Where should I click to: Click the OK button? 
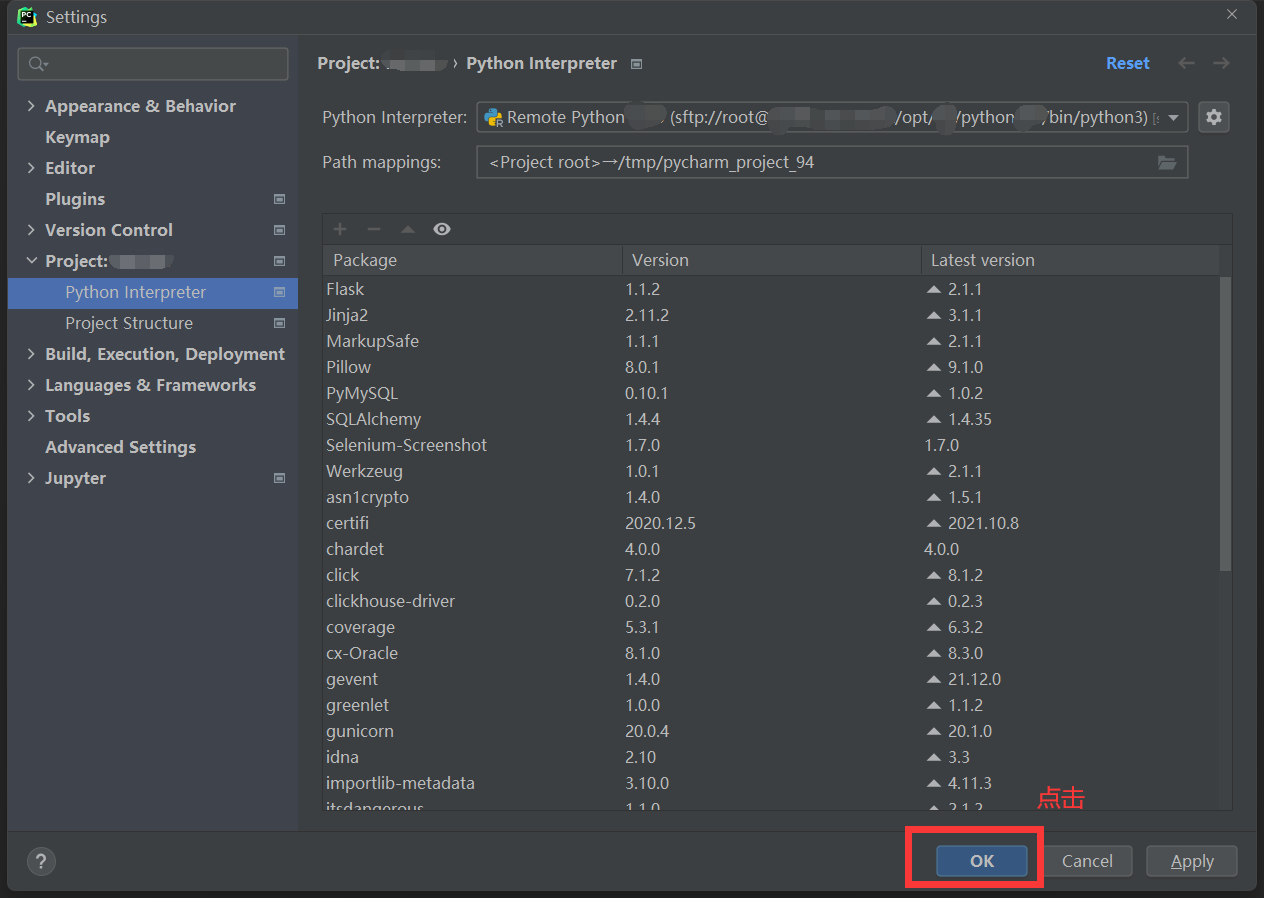tap(982, 861)
